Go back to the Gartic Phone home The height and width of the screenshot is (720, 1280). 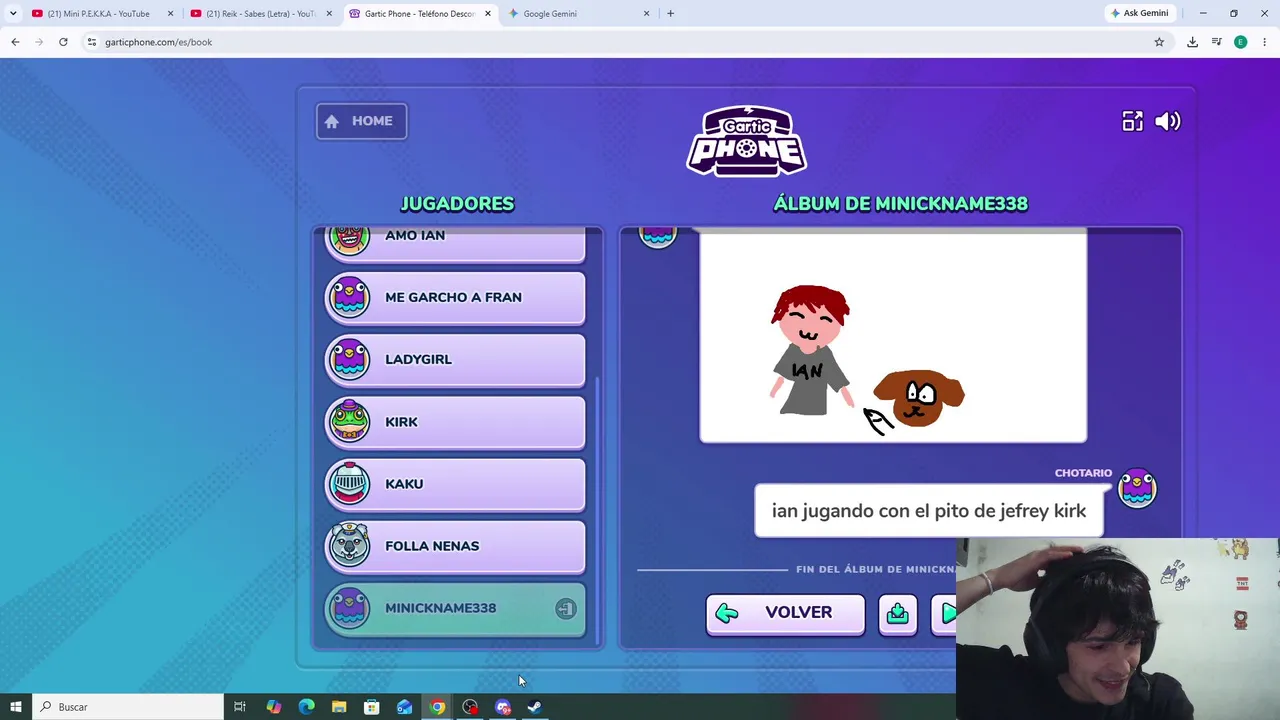tap(361, 121)
